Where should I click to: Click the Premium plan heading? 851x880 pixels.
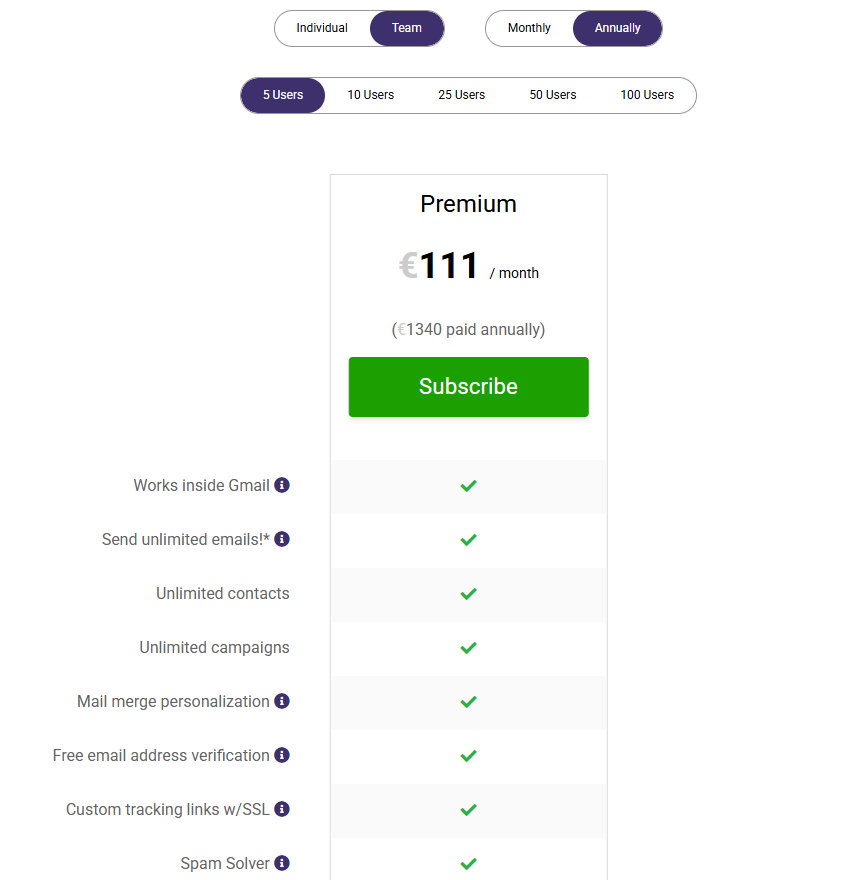click(468, 204)
